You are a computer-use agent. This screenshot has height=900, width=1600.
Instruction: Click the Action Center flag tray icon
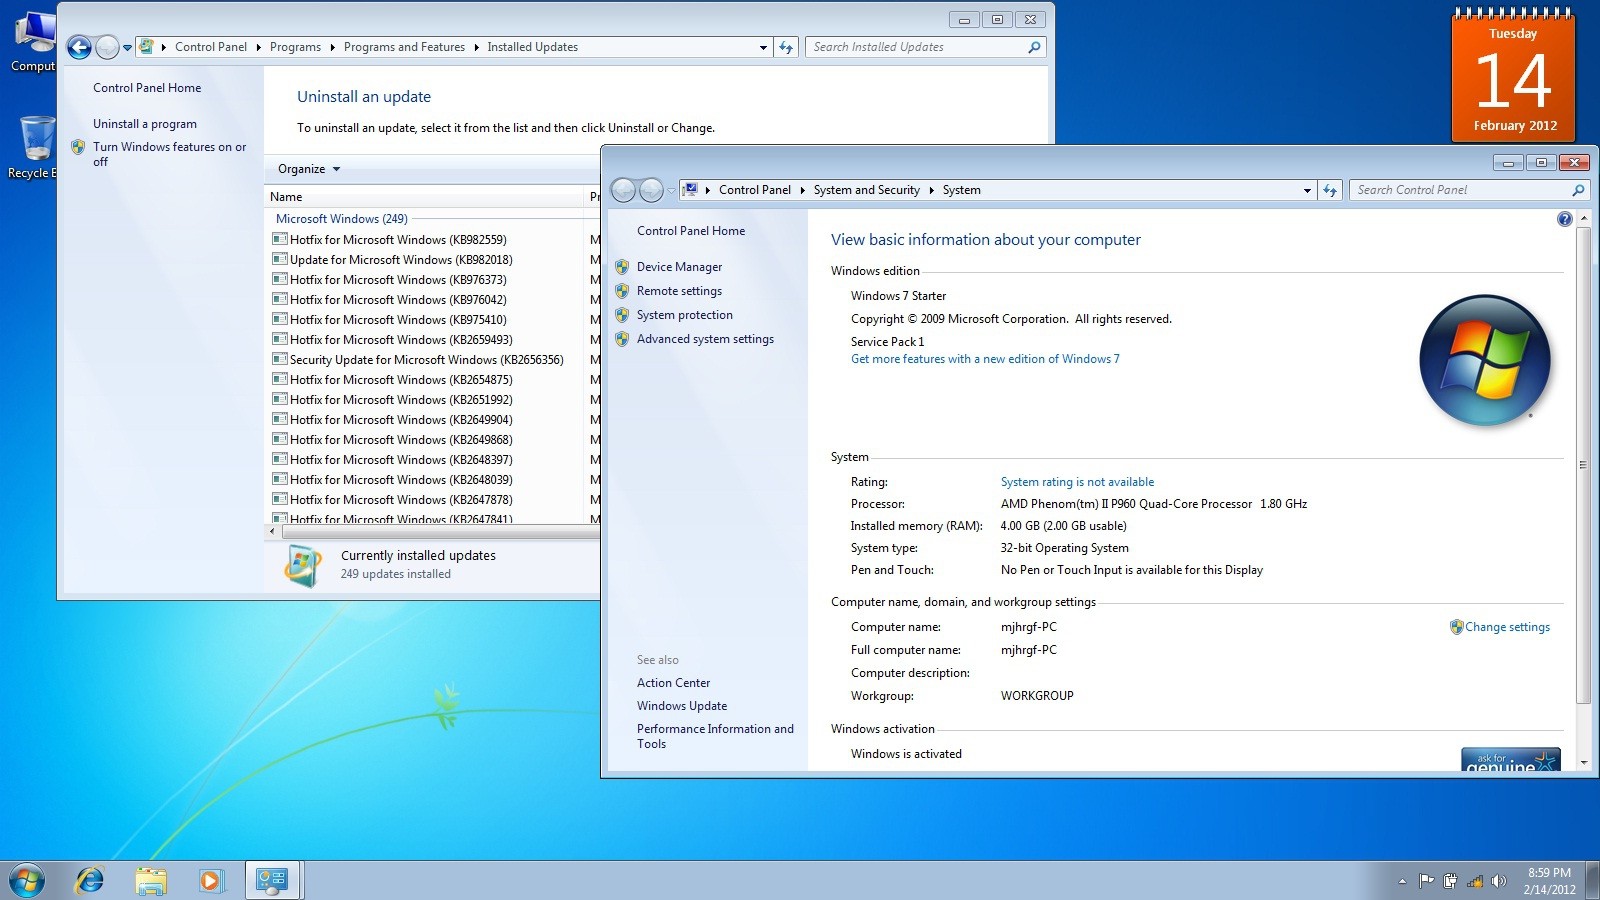point(1426,881)
